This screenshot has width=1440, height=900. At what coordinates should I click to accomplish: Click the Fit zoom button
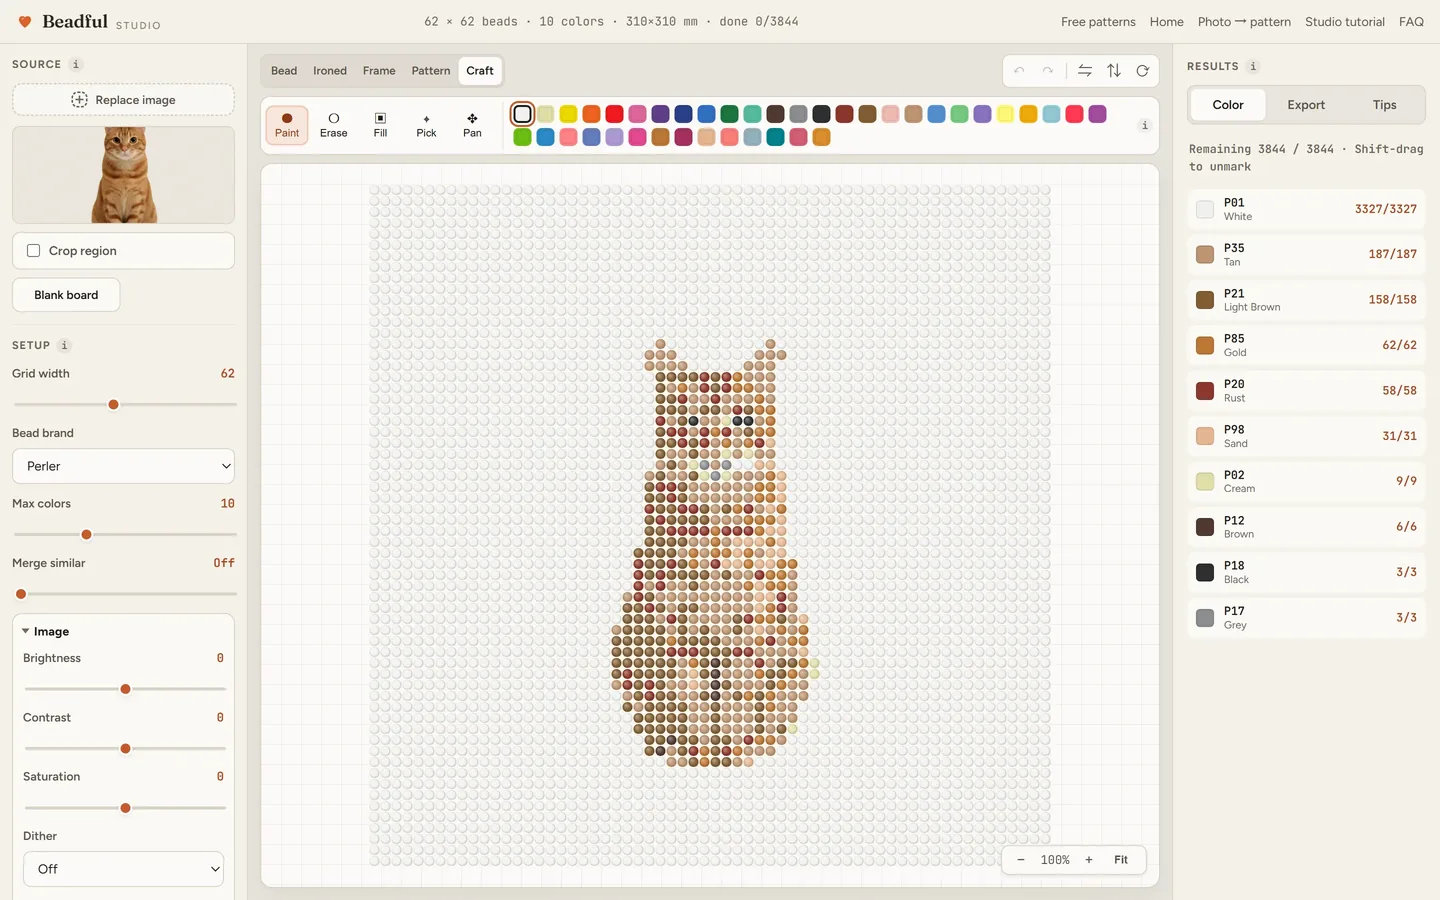click(1121, 860)
